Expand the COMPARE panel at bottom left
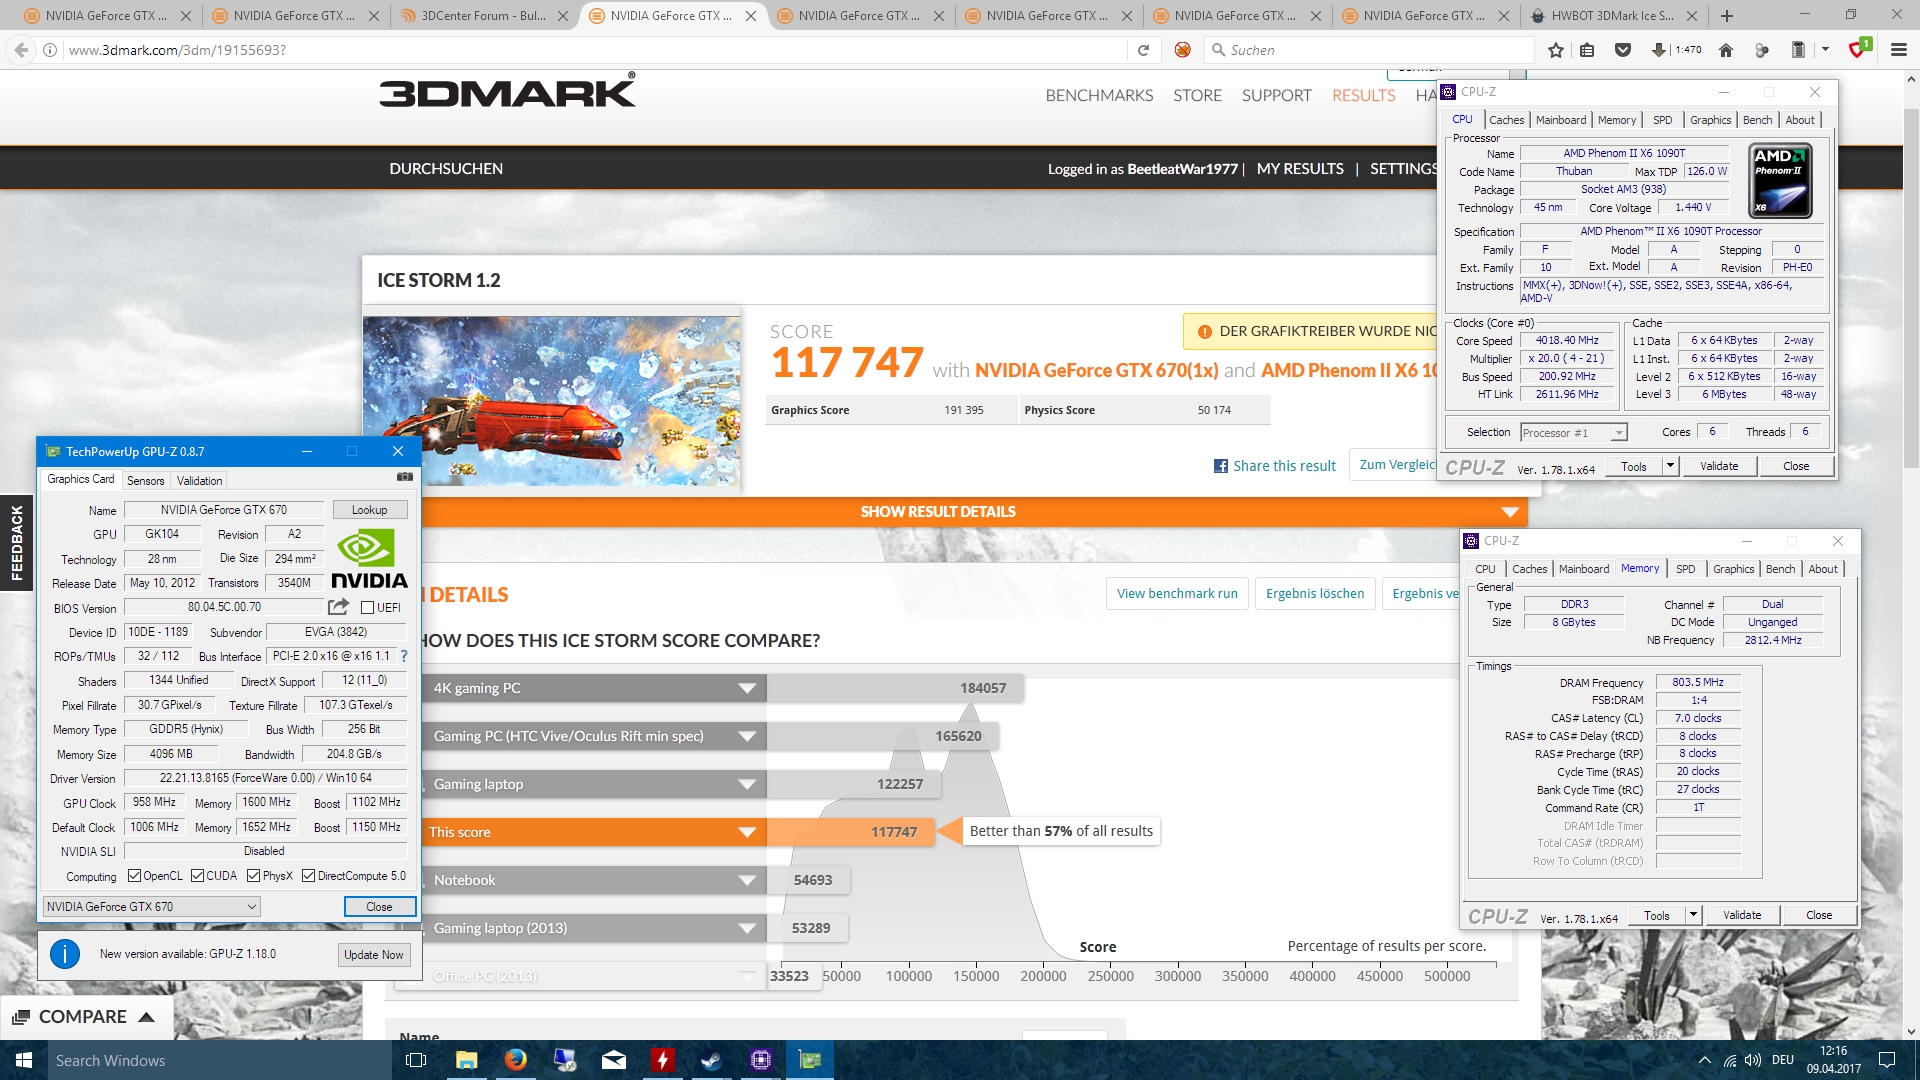The image size is (1920, 1080). coord(86,1017)
